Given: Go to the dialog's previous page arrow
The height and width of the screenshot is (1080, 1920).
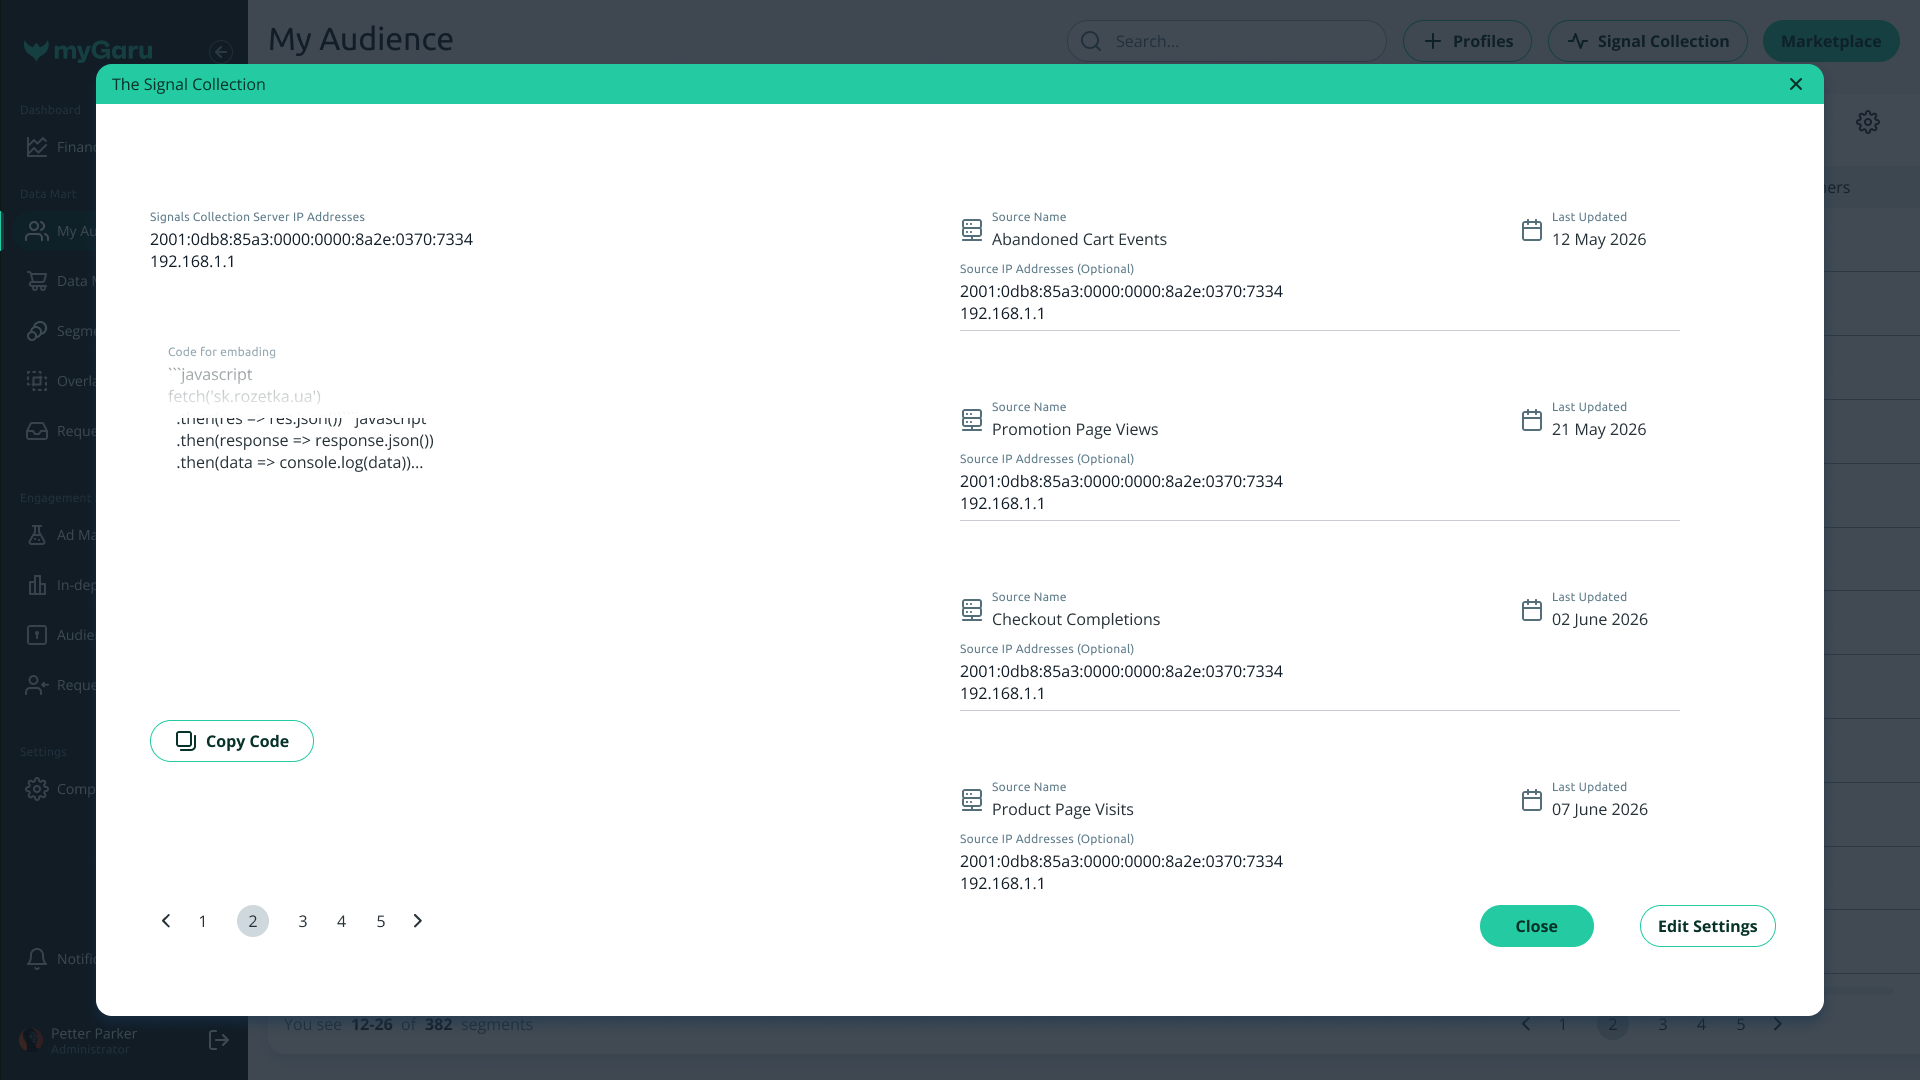Looking at the screenshot, I should click(x=166, y=921).
